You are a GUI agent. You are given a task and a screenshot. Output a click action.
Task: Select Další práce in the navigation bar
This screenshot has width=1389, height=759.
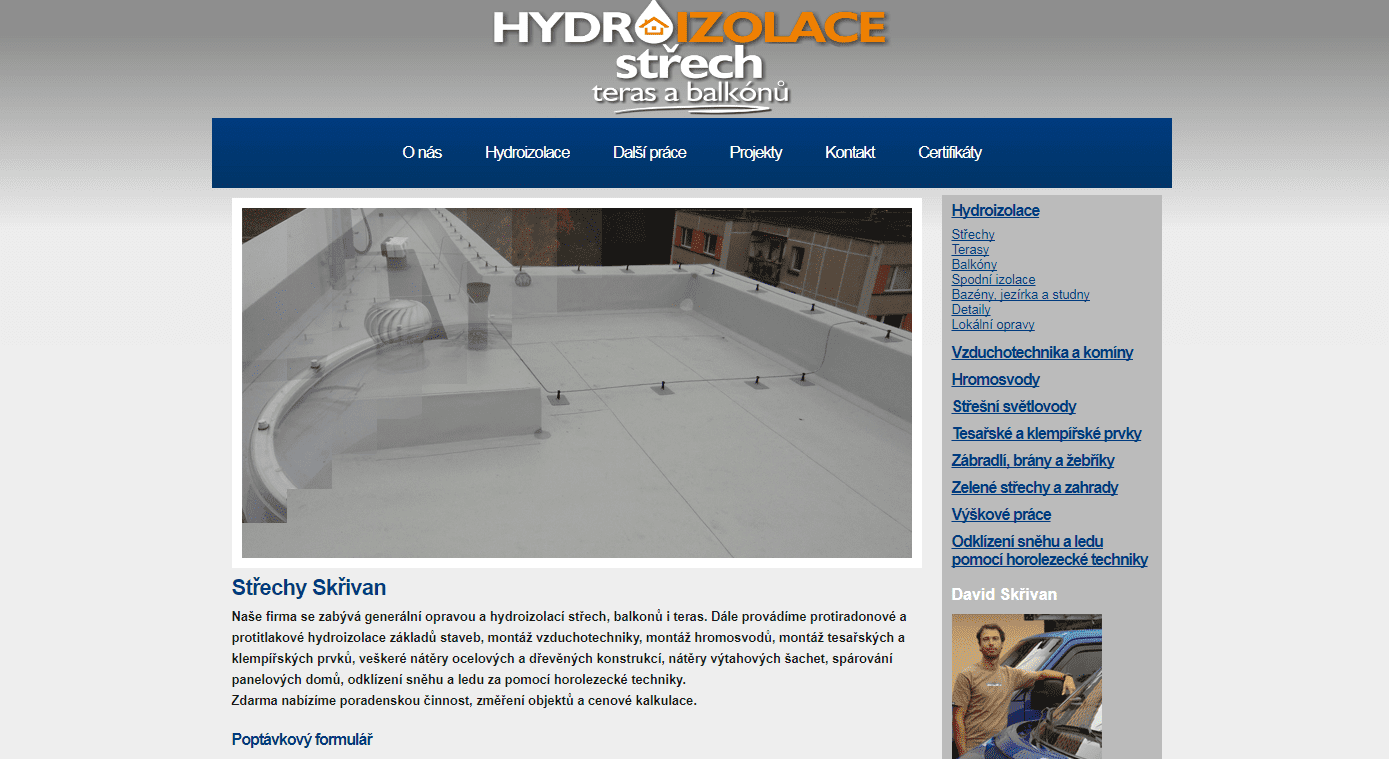click(x=649, y=152)
